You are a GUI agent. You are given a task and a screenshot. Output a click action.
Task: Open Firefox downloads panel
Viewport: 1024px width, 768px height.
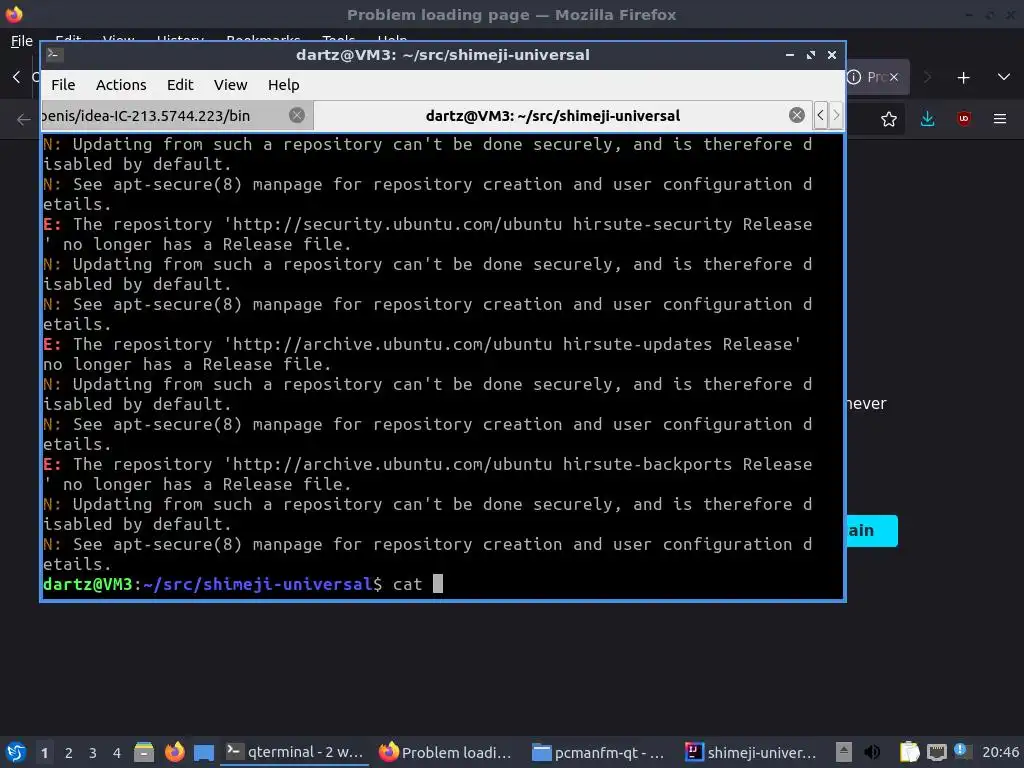(x=927, y=119)
